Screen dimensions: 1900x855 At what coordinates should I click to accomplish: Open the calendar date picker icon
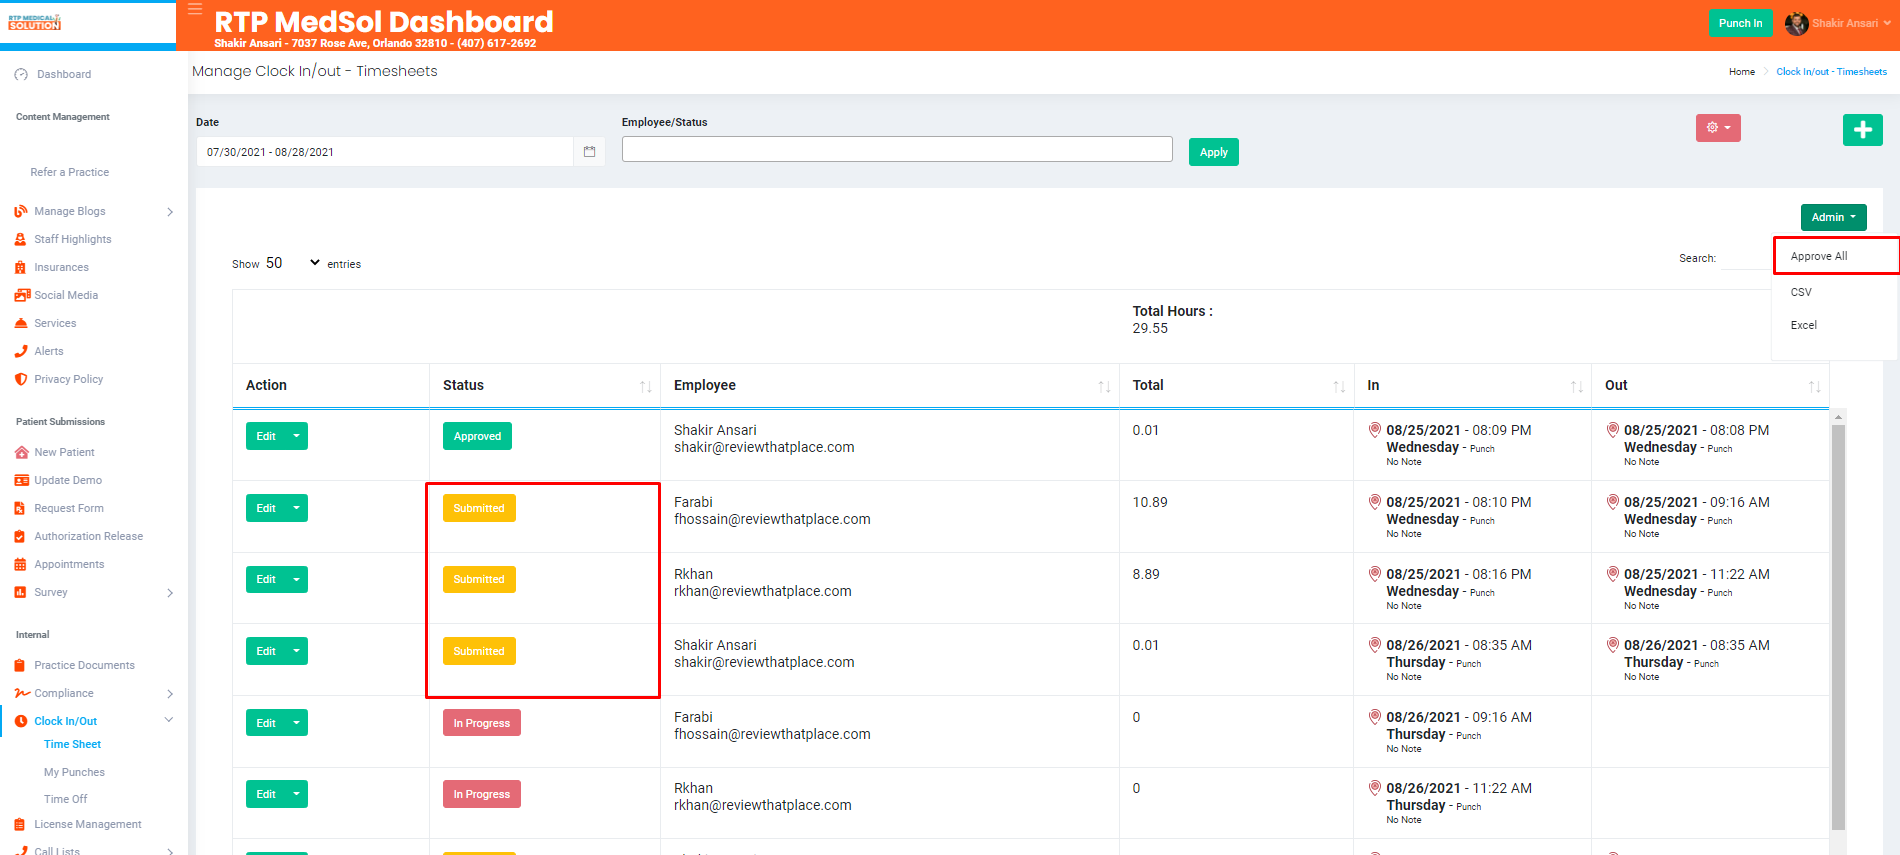(589, 152)
